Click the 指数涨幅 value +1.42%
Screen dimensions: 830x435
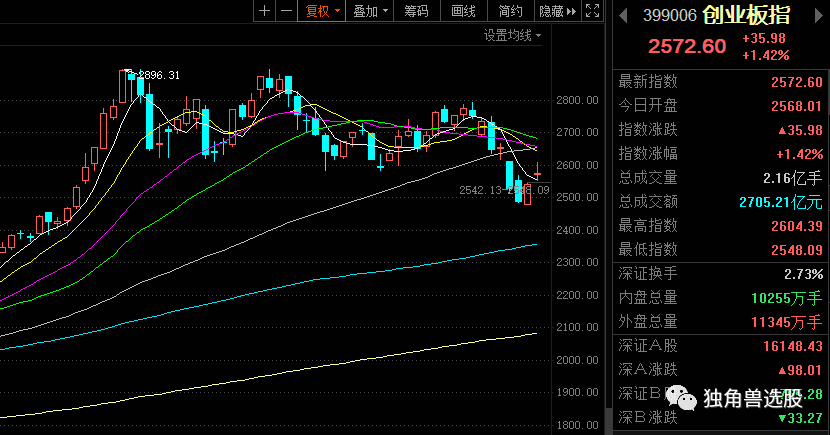pos(799,154)
